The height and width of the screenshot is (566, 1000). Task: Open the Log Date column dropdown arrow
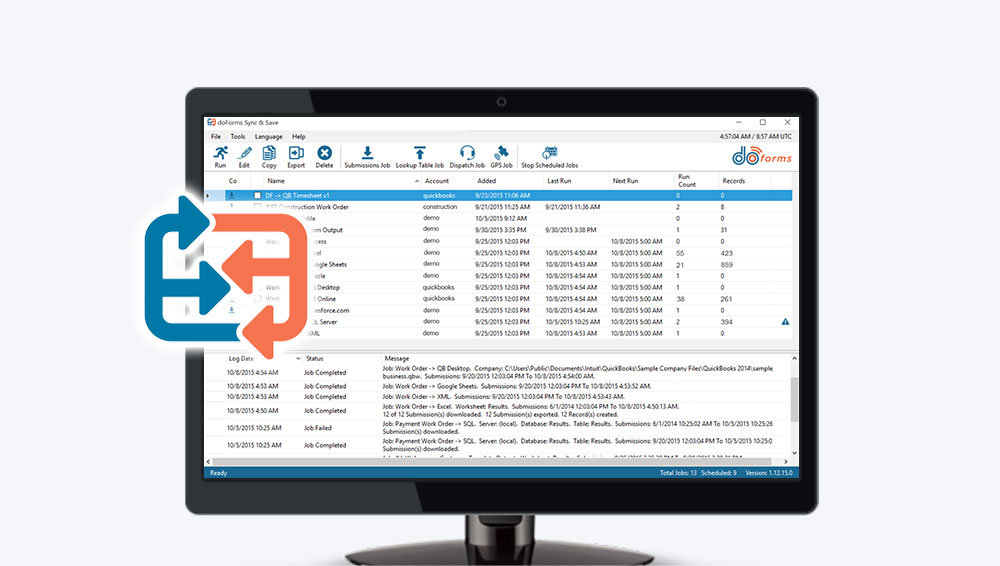click(x=298, y=359)
